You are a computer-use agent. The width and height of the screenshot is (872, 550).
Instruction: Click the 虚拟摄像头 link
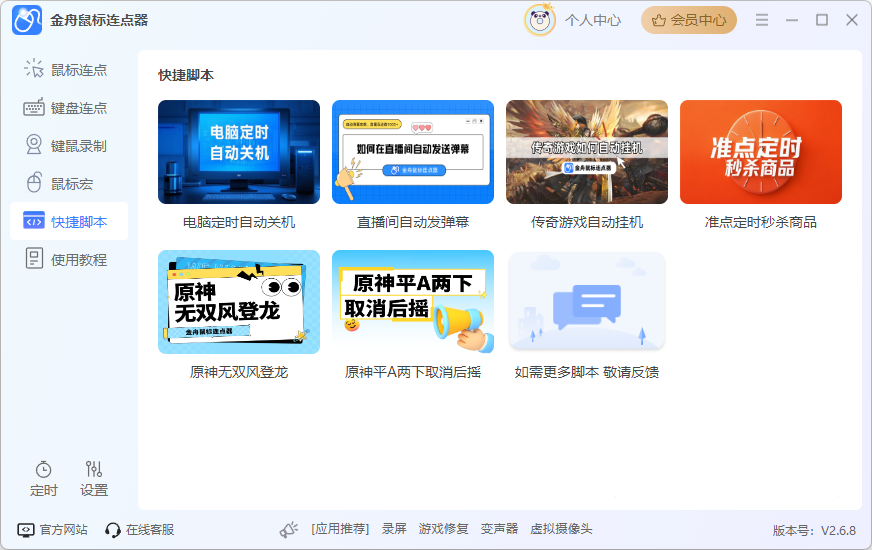tap(561, 529)
